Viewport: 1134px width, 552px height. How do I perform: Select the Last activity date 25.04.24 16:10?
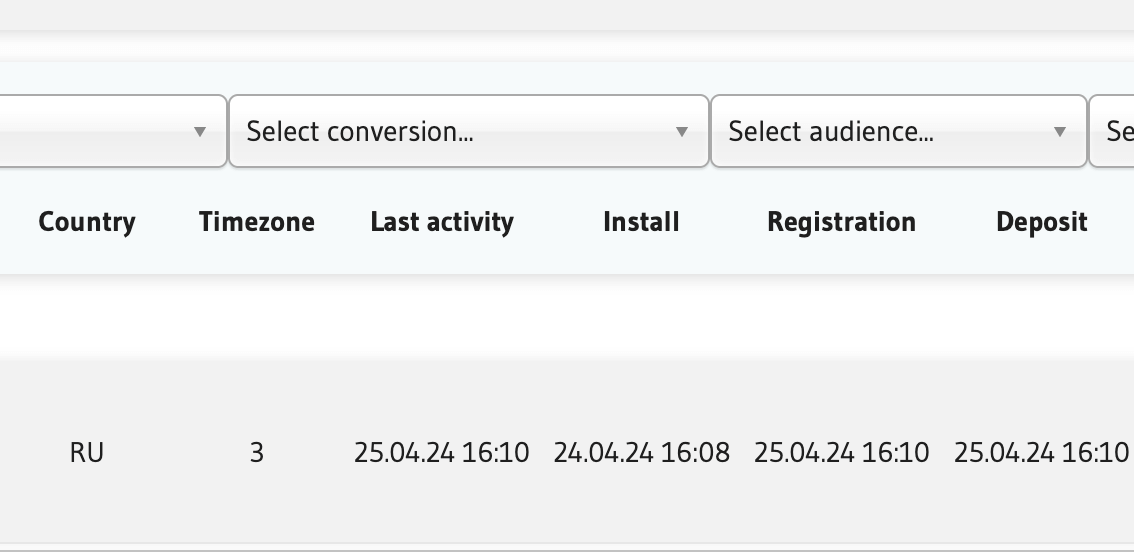point(442,453)
